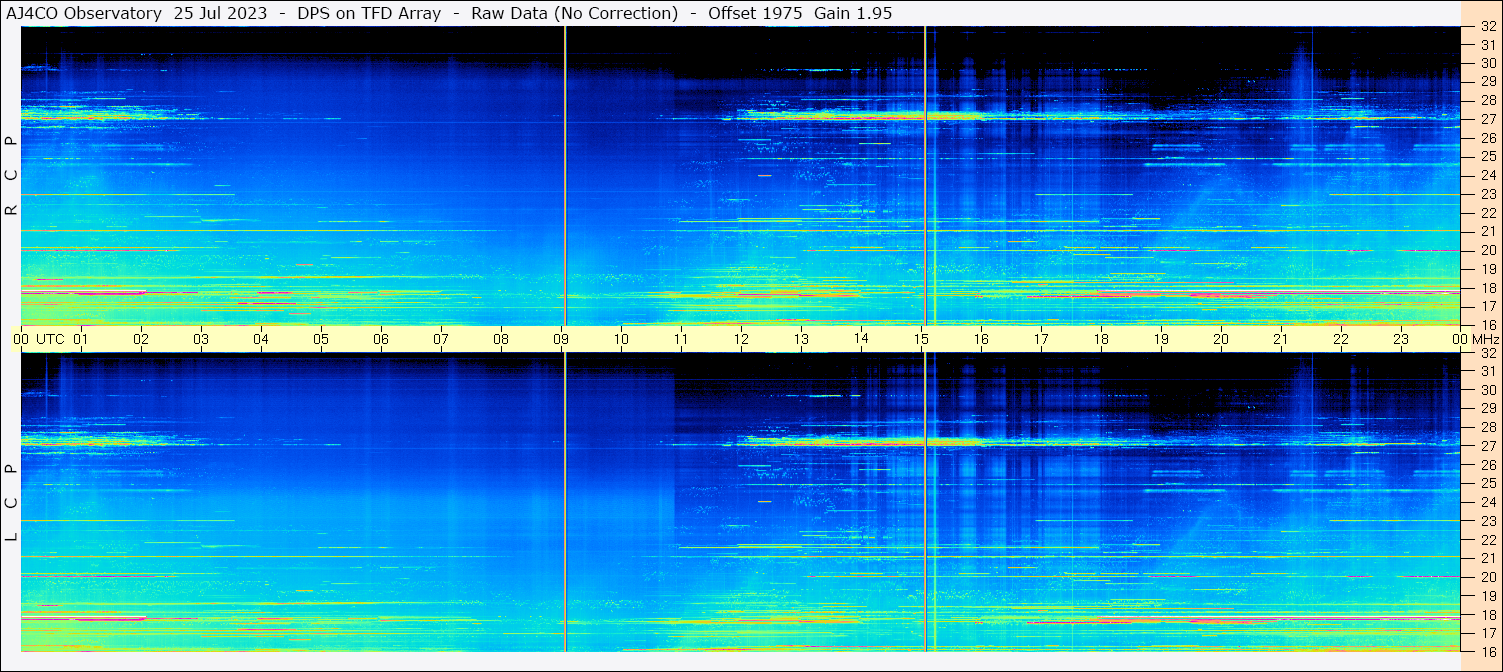
Task: Click '22' on the RCP frequency scale
Action: click(1488, 213)
